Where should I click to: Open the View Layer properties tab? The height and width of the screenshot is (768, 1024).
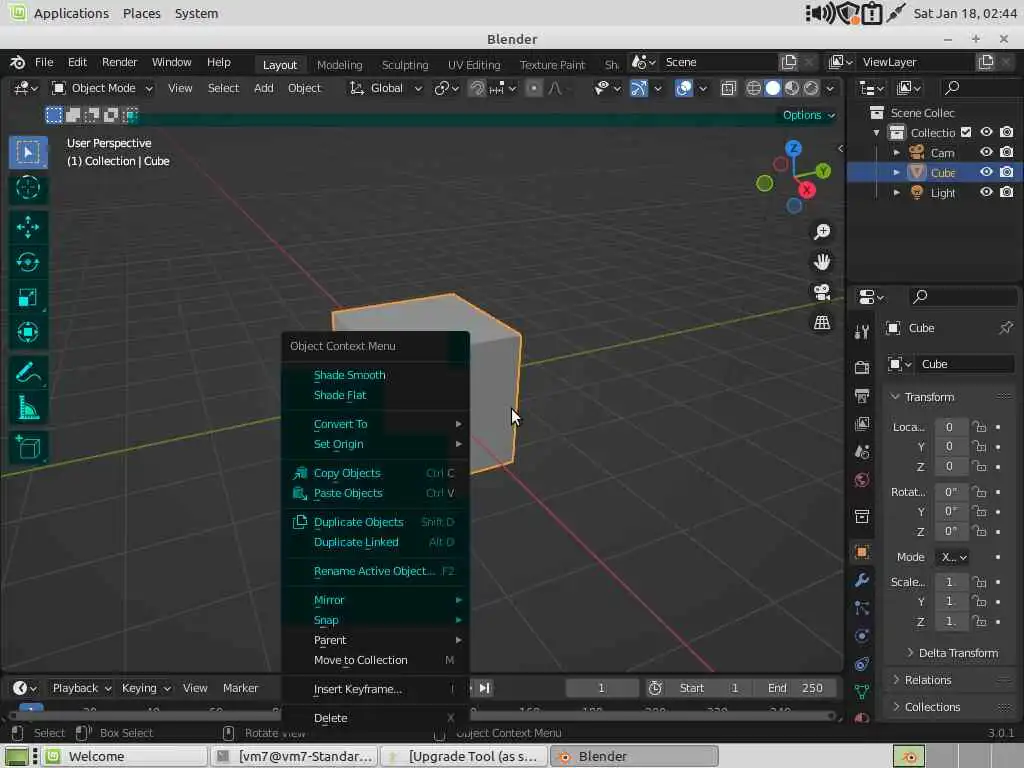[x=861, y=424]
